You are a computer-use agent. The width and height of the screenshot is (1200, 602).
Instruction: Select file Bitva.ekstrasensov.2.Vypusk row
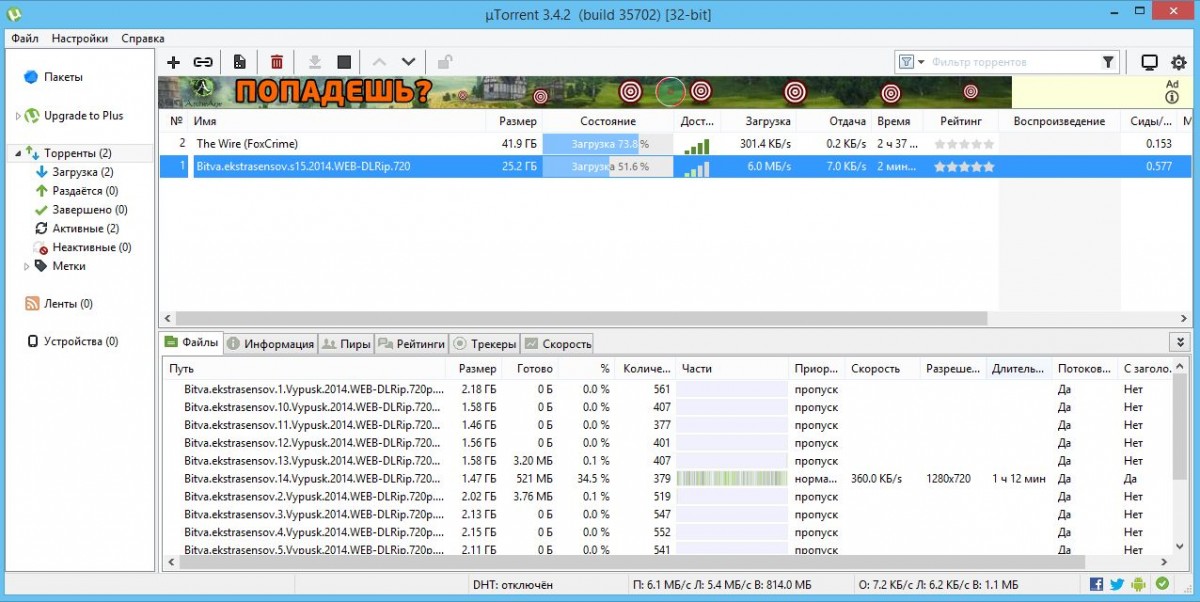[x=668, y=497]
